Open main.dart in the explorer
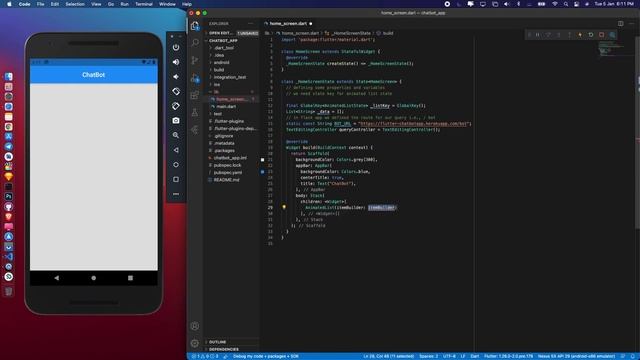Viewport: 640px width, 360px height. (226, 107)
